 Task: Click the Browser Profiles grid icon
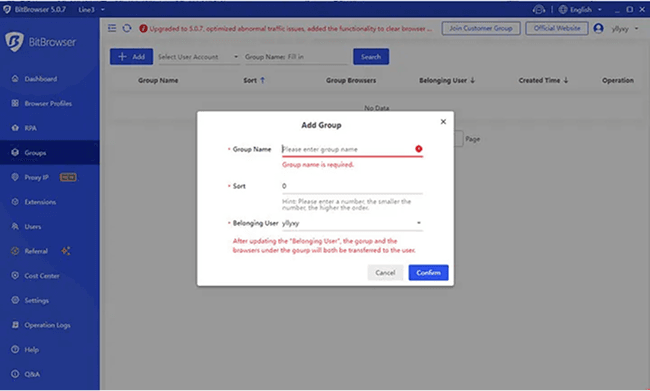click(15, 103)
